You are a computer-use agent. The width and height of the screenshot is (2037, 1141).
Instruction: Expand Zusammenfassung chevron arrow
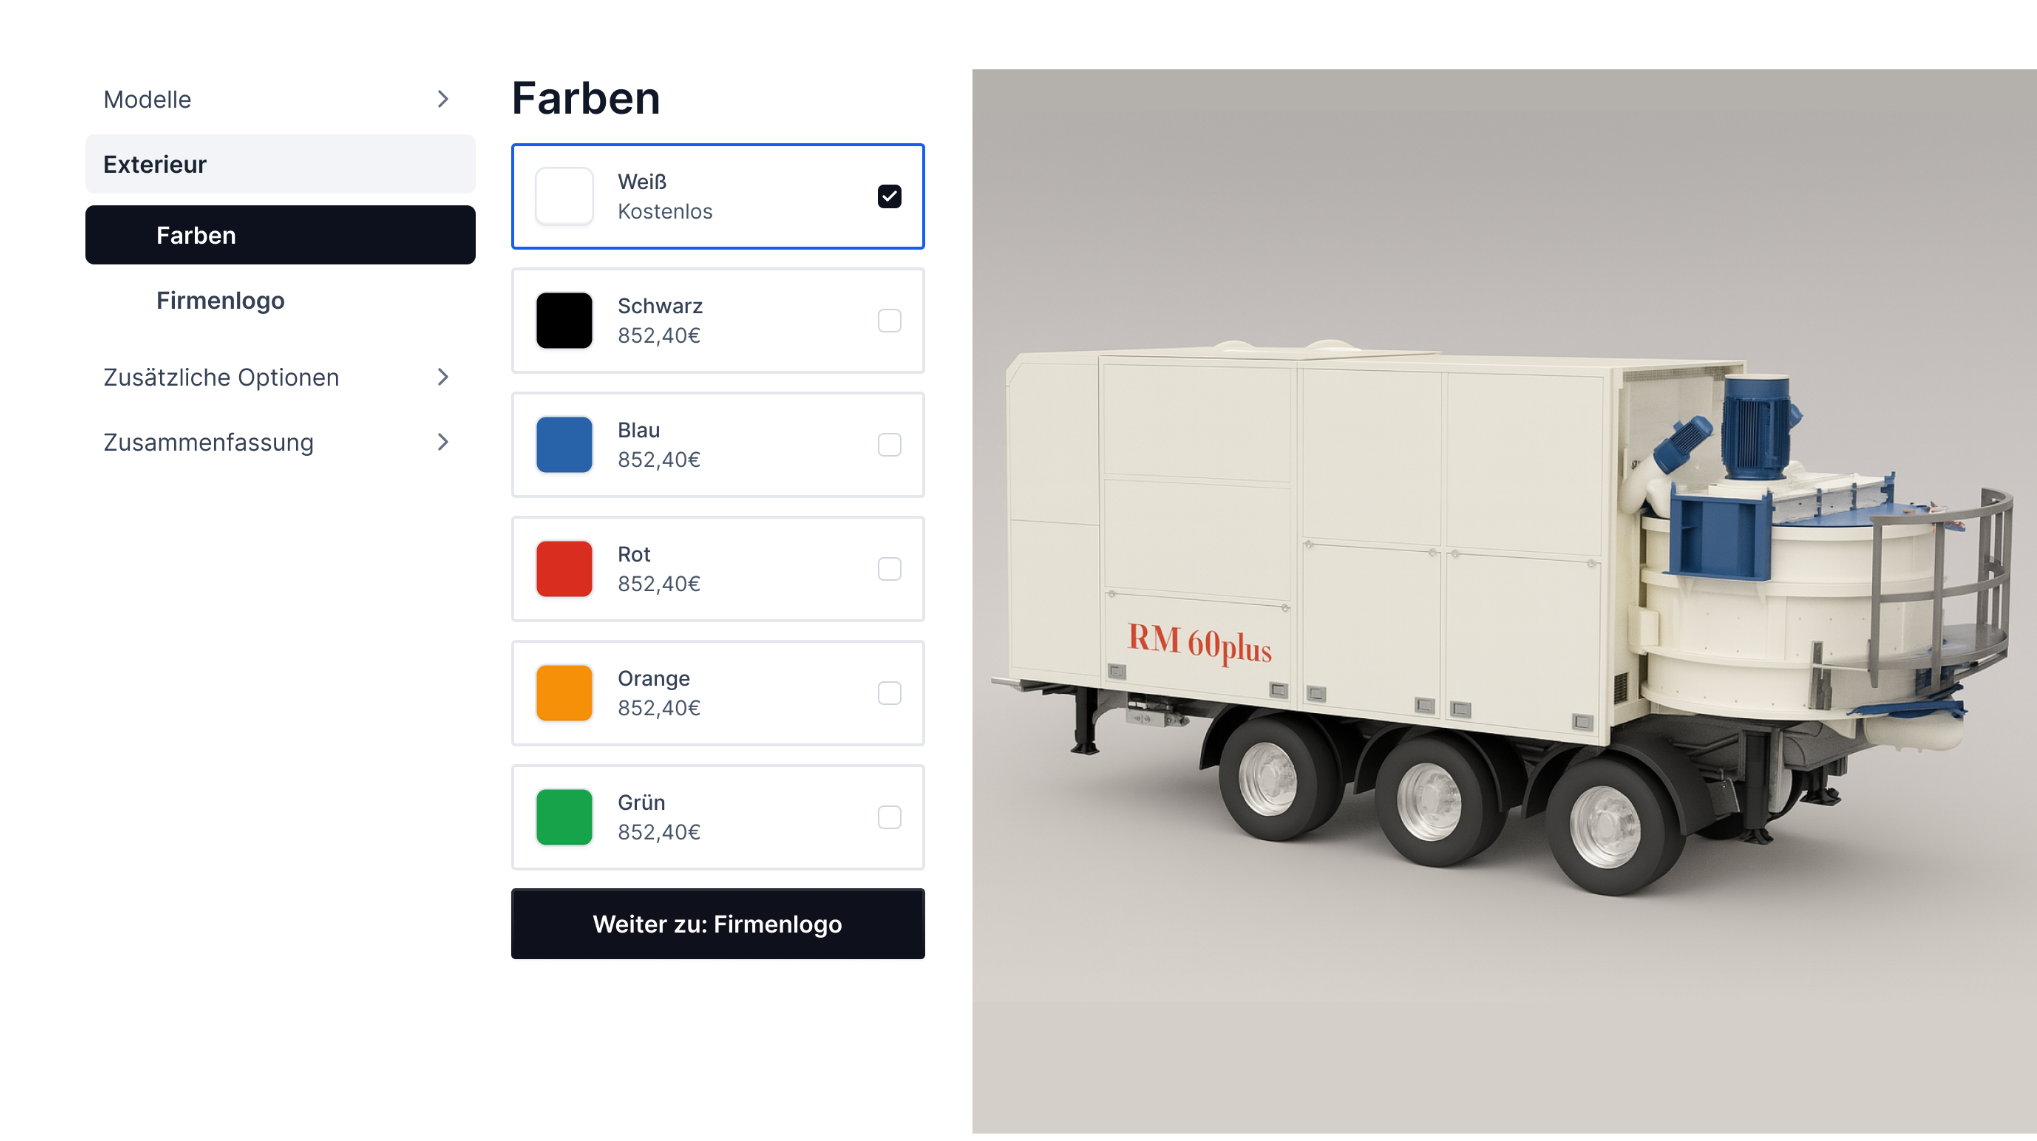443,442
